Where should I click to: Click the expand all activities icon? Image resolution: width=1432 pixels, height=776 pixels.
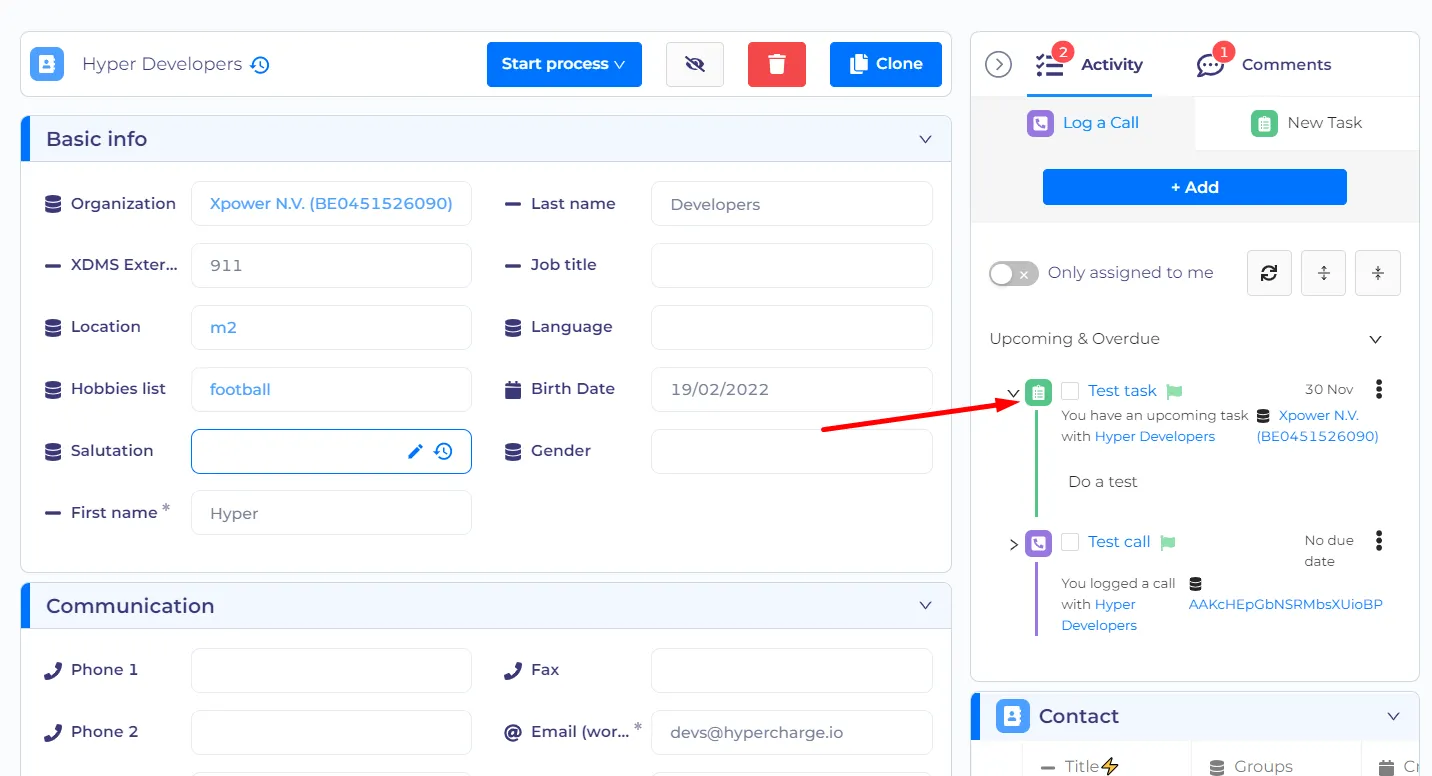click(x=1323, y=273)
